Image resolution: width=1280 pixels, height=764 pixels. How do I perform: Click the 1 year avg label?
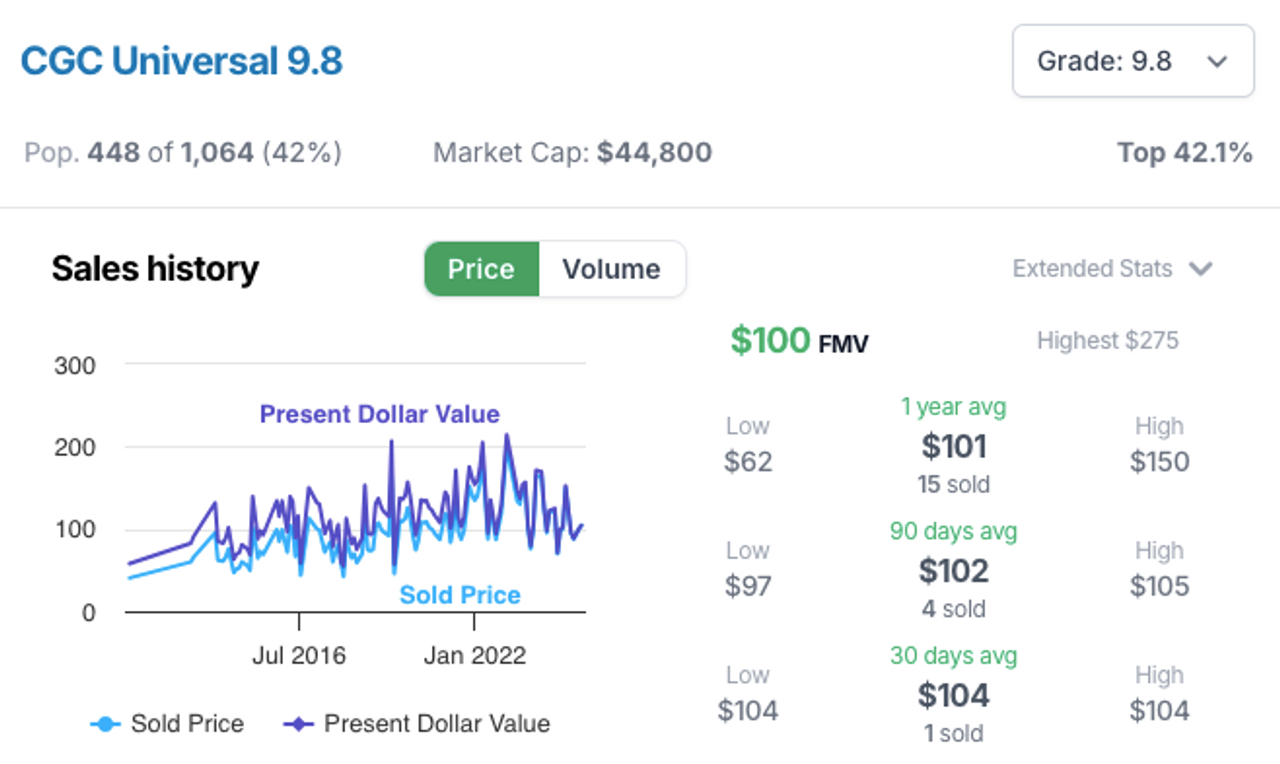click(x=953, y=407)
